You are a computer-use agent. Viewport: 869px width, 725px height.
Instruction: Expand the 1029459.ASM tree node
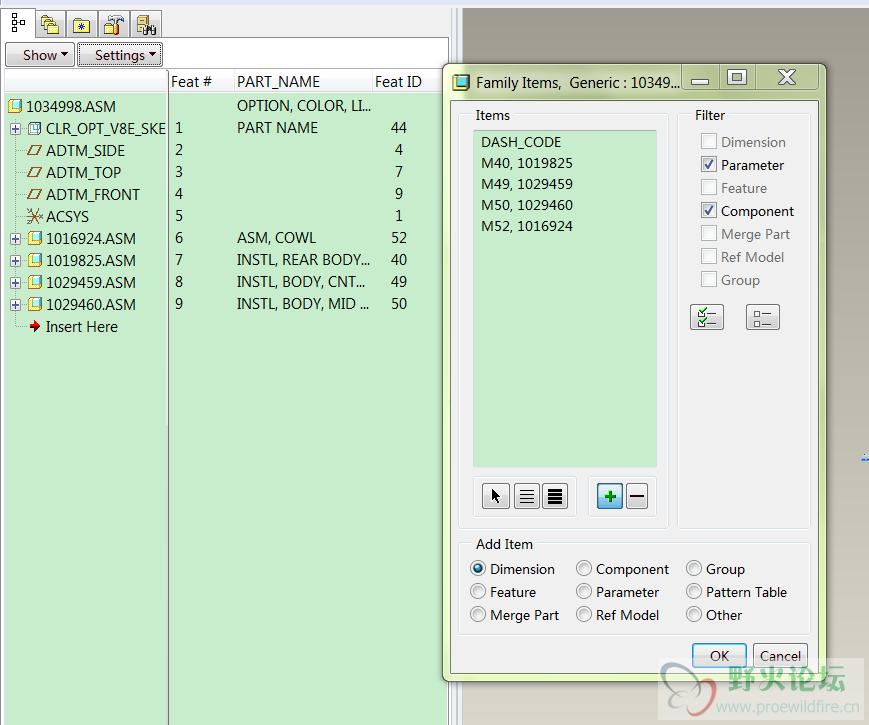coord(16,283)
